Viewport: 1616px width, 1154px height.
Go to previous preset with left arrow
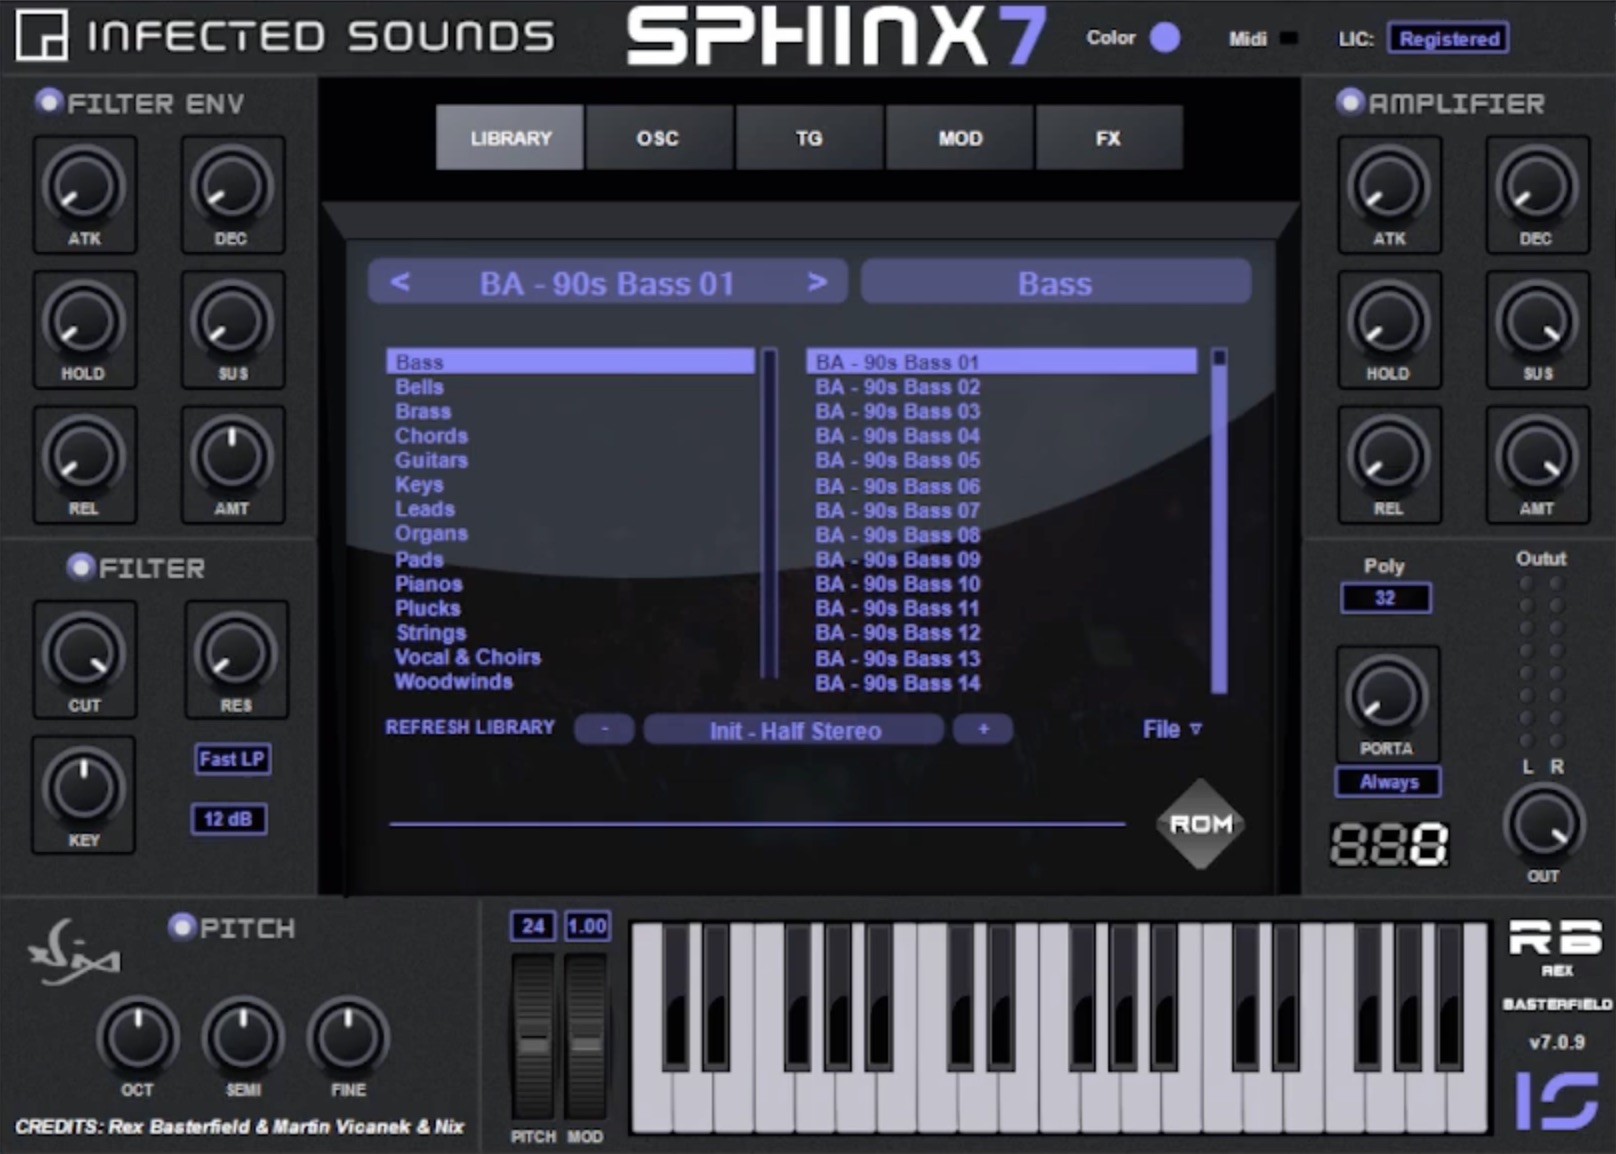point(400,282)
